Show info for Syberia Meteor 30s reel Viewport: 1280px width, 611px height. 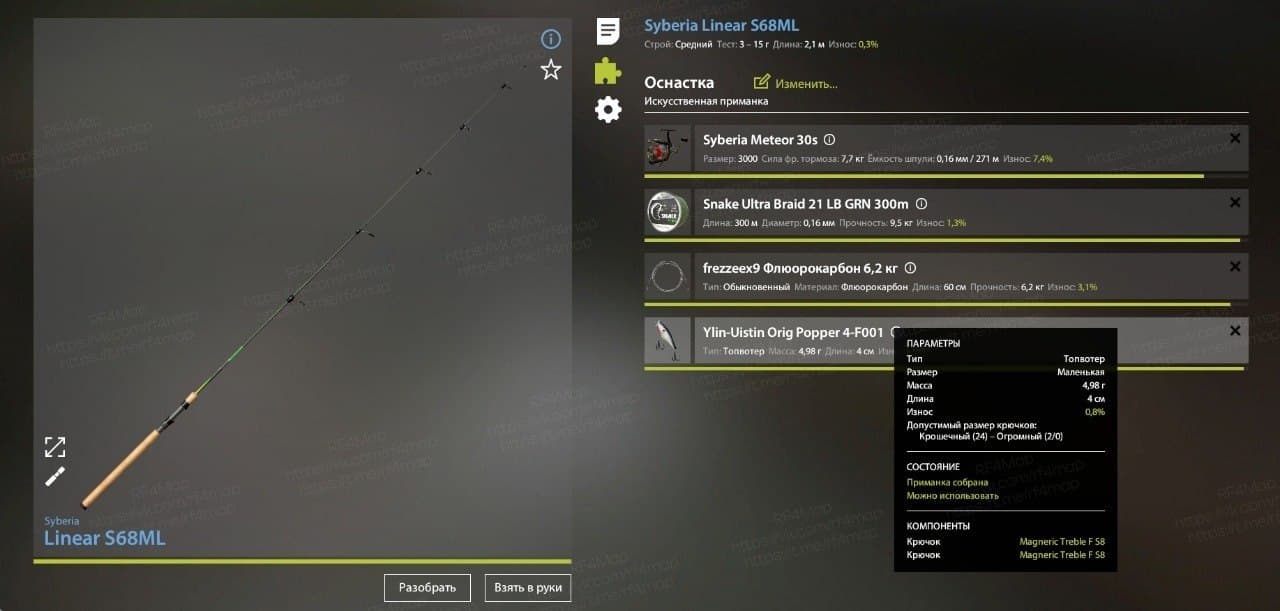coord(829,141)
